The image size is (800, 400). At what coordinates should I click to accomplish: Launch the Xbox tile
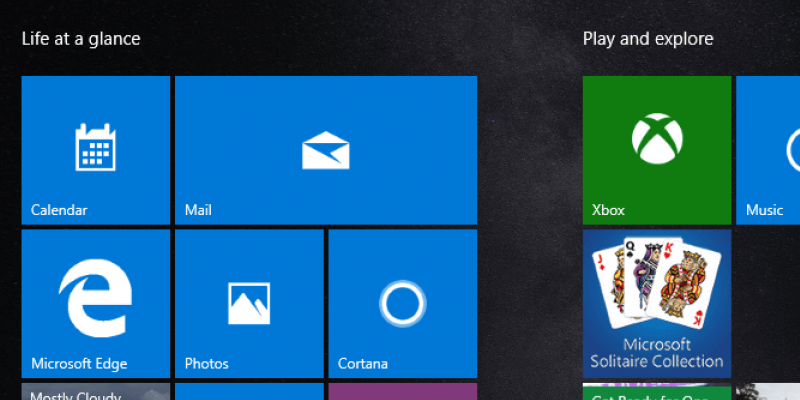657,150
